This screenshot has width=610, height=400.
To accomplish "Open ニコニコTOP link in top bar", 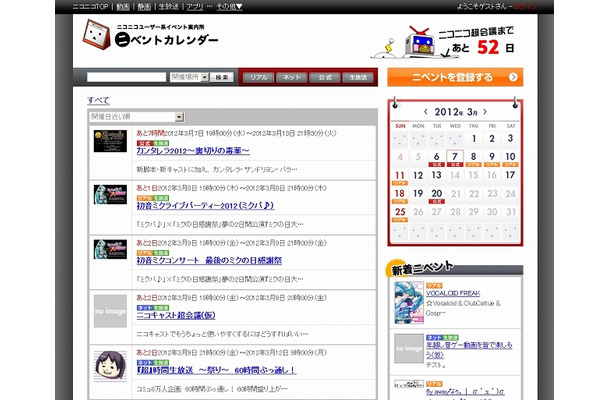I will (90, 7).
